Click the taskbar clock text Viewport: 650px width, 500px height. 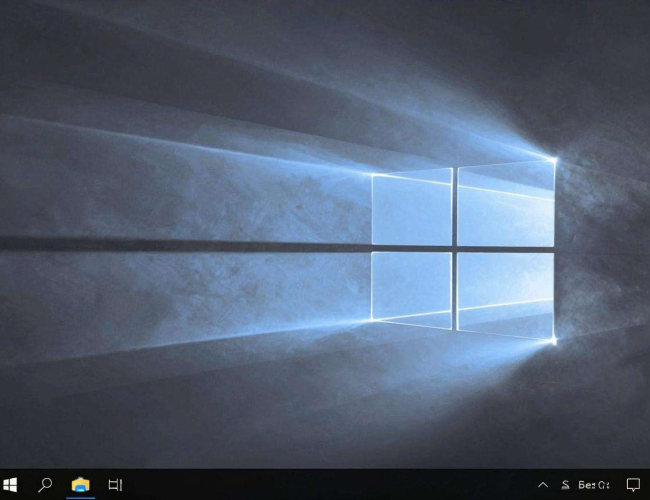[x=594, y=485]
